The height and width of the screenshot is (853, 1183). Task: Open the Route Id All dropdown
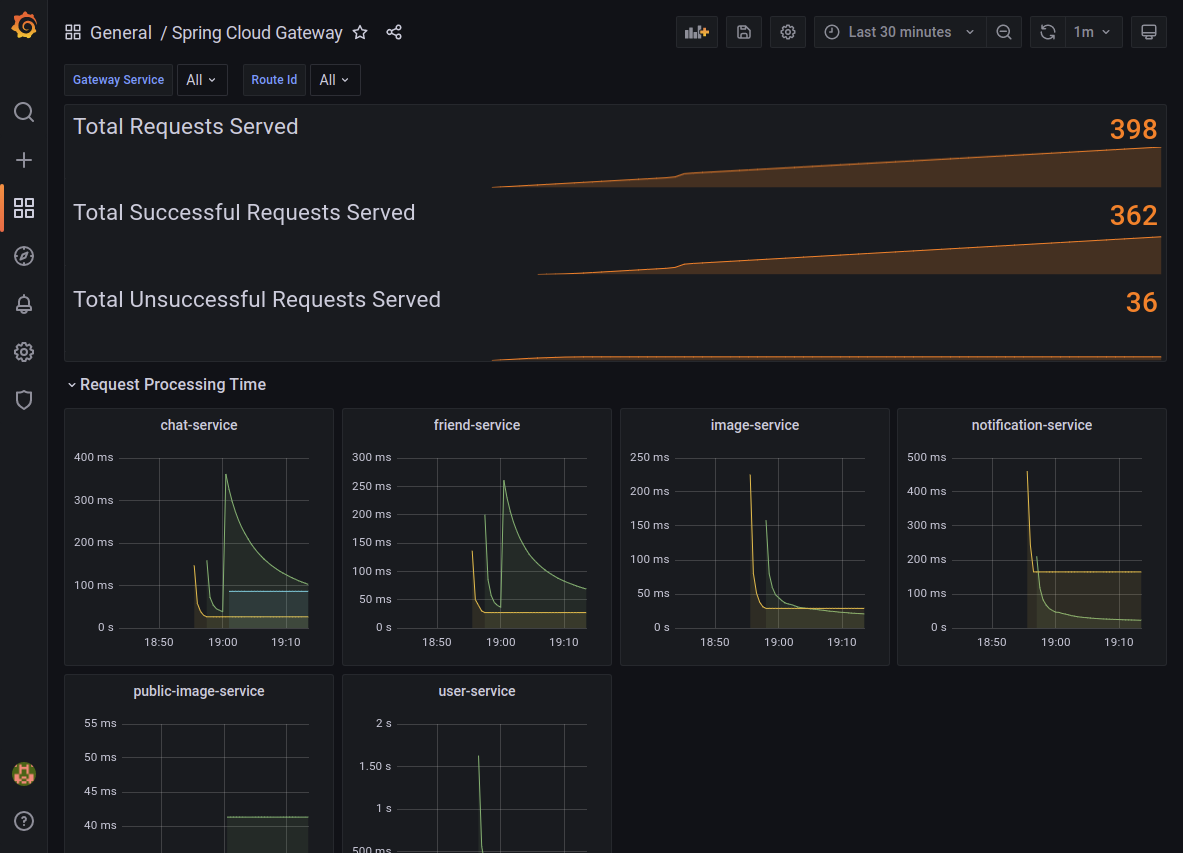coord(335,80)
